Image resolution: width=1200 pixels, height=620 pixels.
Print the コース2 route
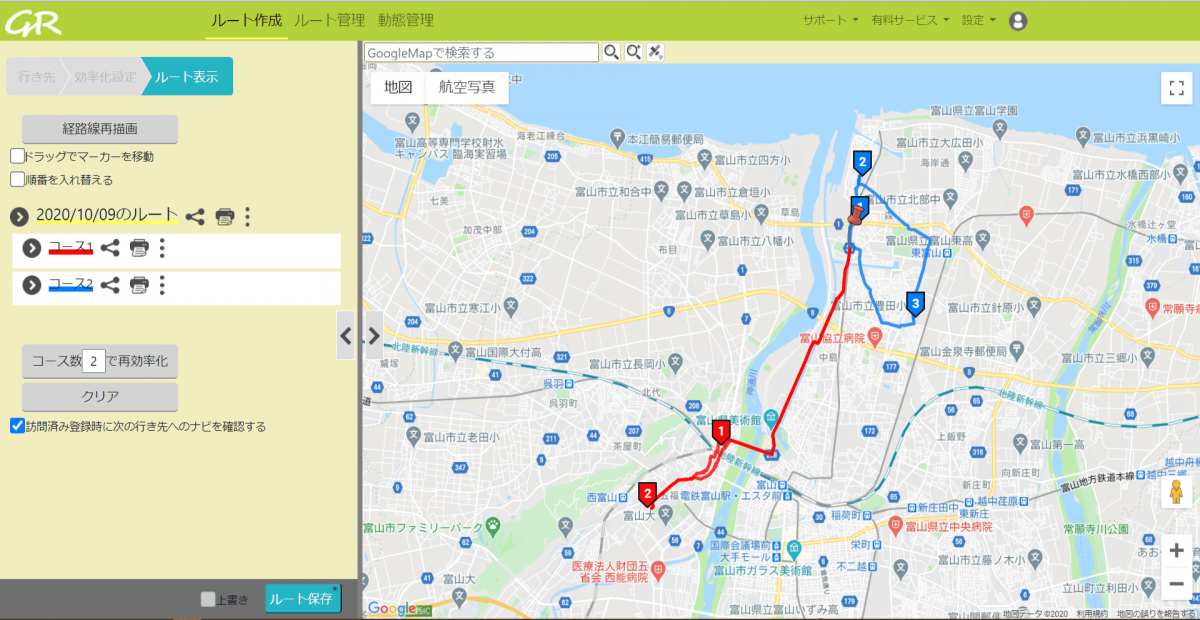point(139,285)
